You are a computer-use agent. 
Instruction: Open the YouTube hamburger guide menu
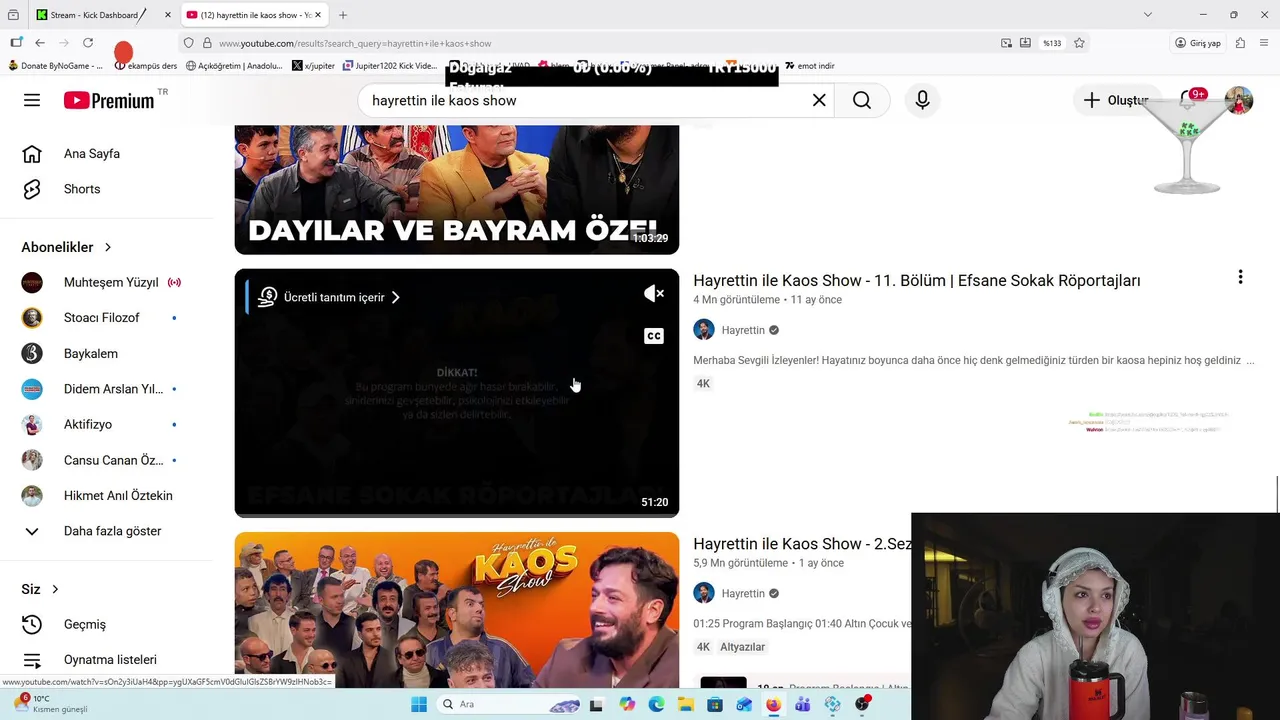coord(32,100)
